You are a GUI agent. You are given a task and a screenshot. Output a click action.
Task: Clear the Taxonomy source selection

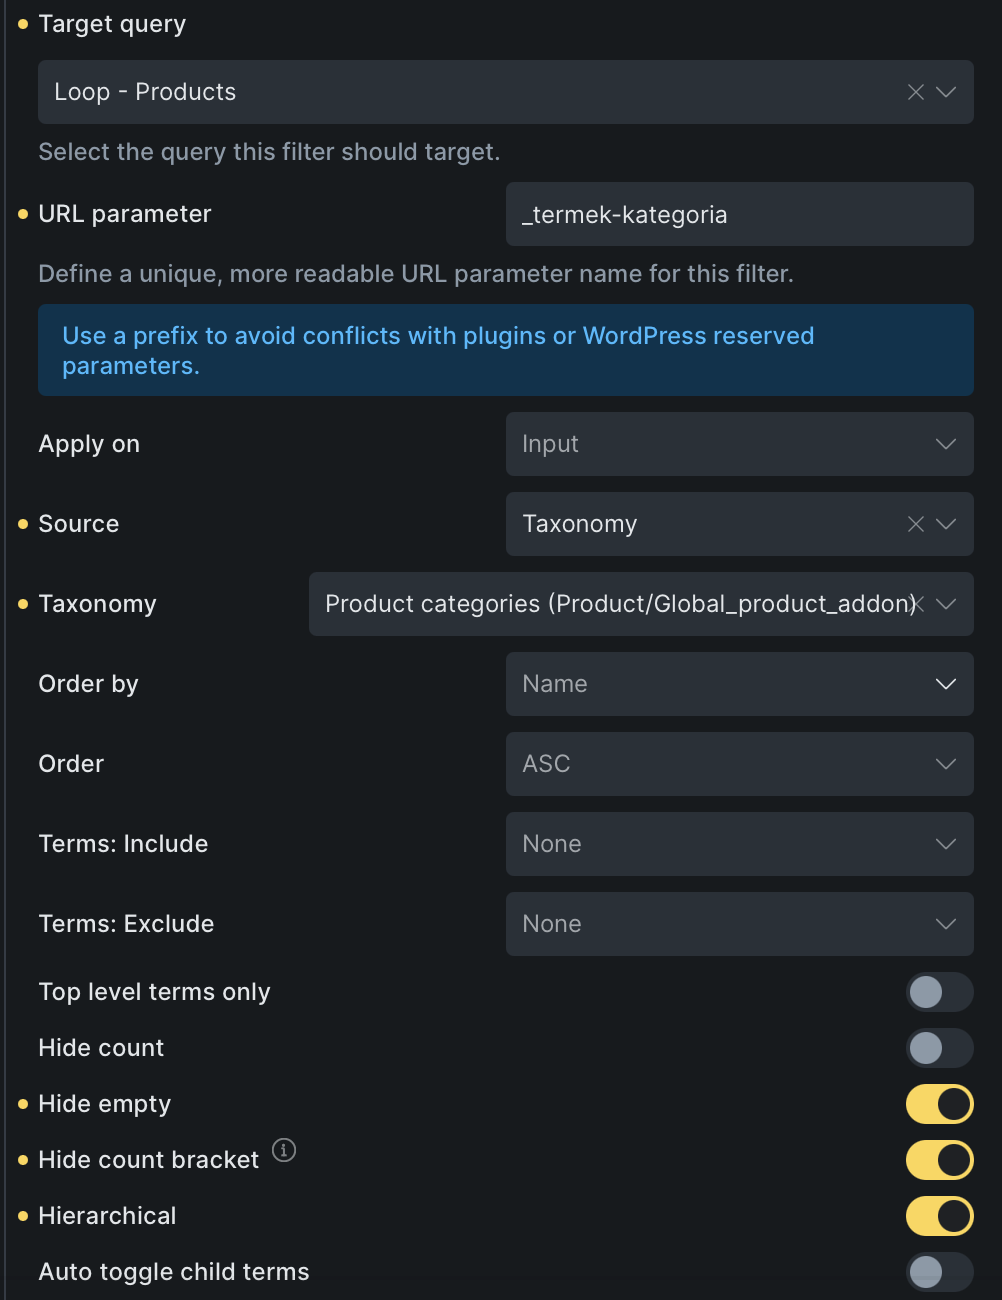coord(915,524)
